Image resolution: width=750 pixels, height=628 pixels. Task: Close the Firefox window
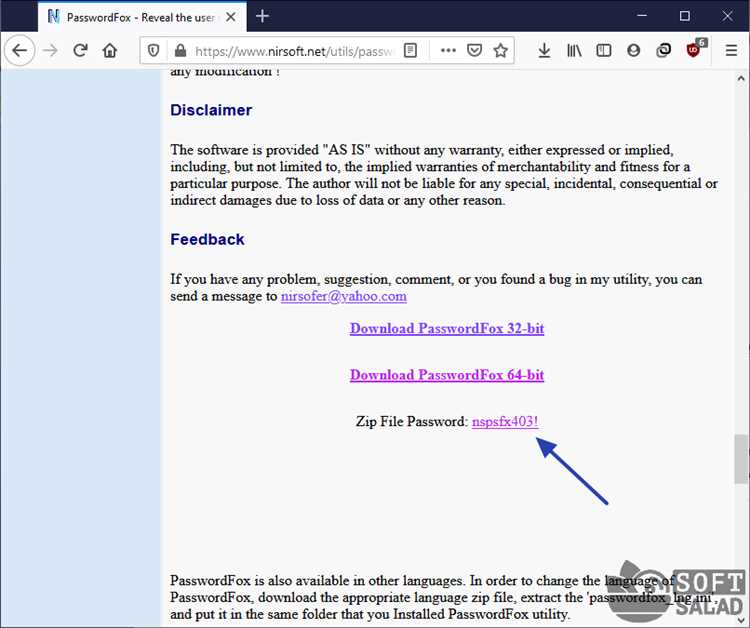tap(727, 16)
